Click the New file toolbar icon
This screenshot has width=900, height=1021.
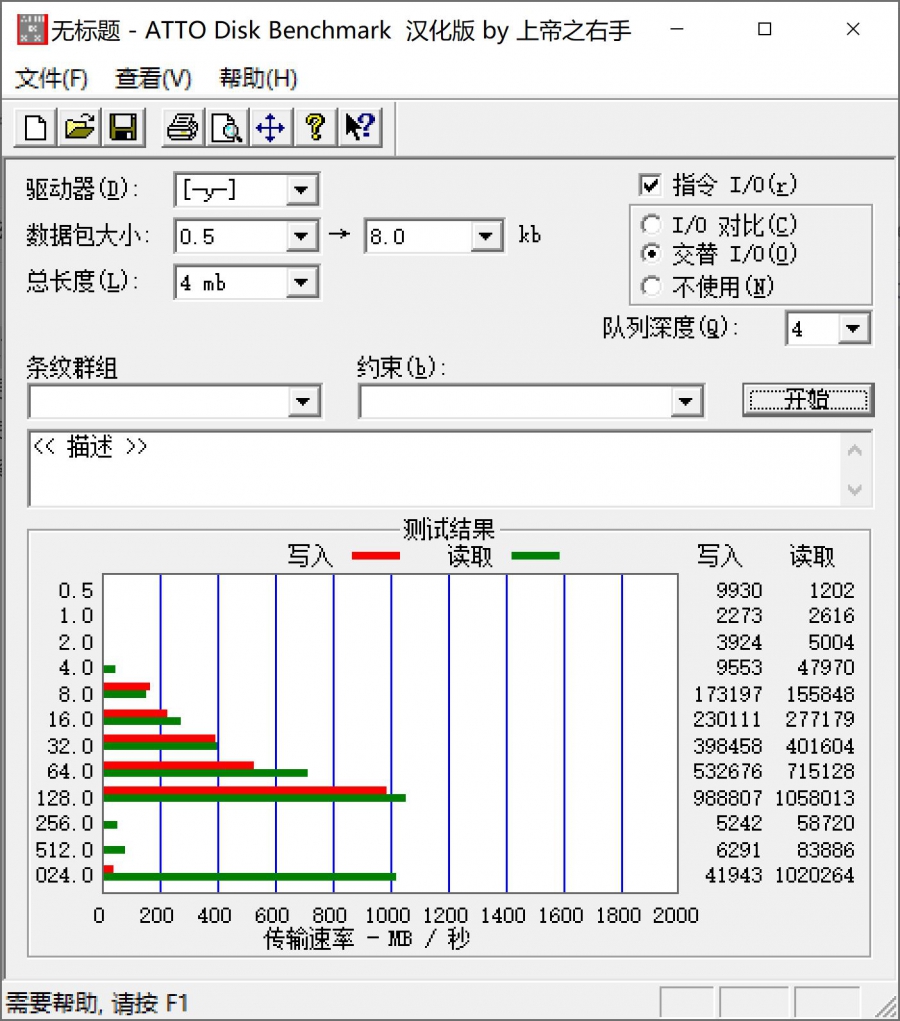pos(37,127)
